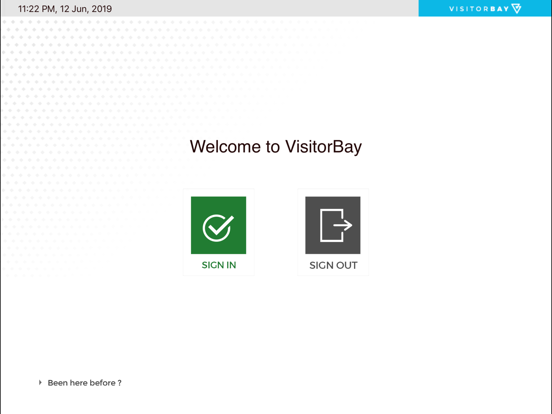
Task: Select the date and time text
Action: tap(65, 9)
